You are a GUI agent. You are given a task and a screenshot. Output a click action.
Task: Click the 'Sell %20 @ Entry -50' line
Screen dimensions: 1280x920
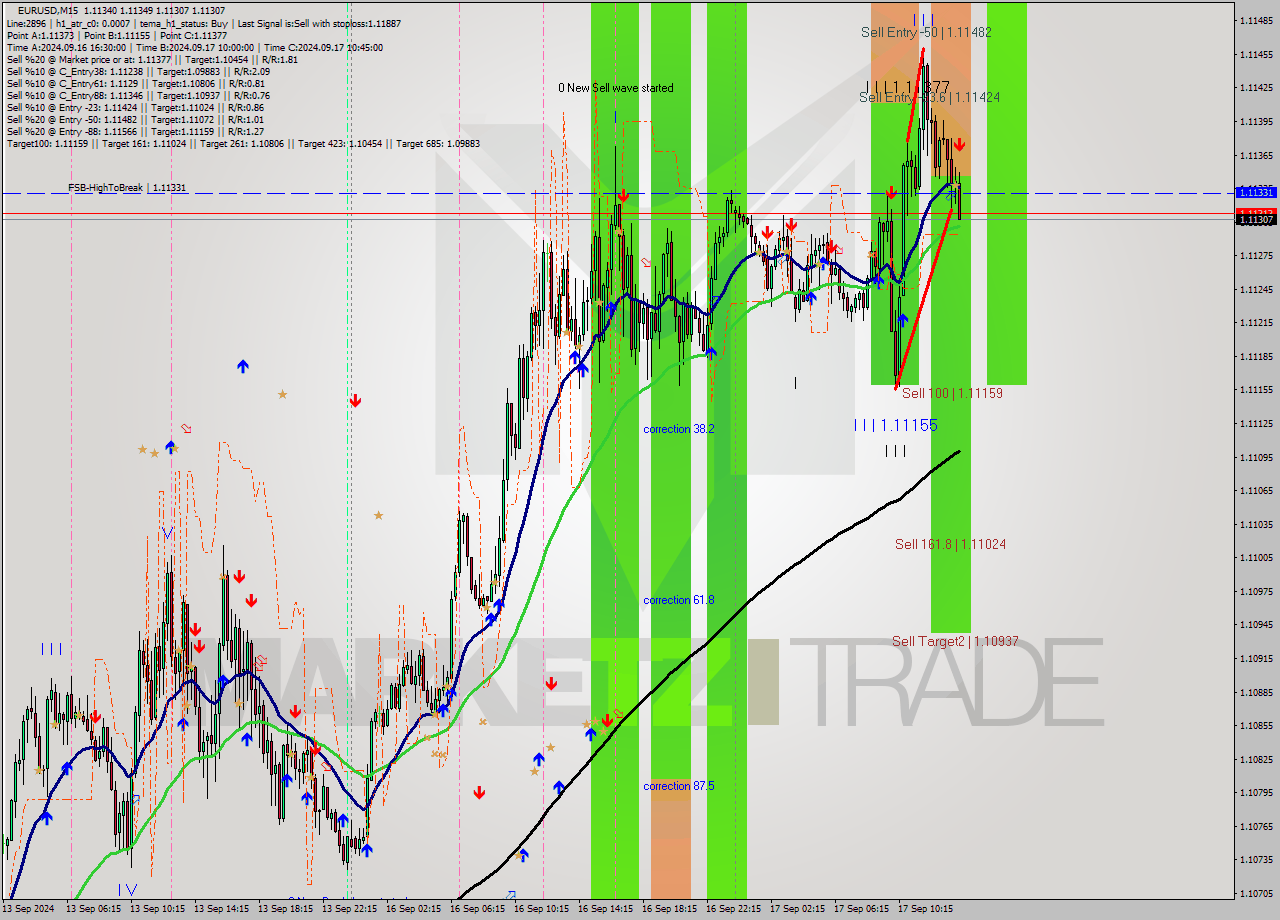tap(135, 119)
